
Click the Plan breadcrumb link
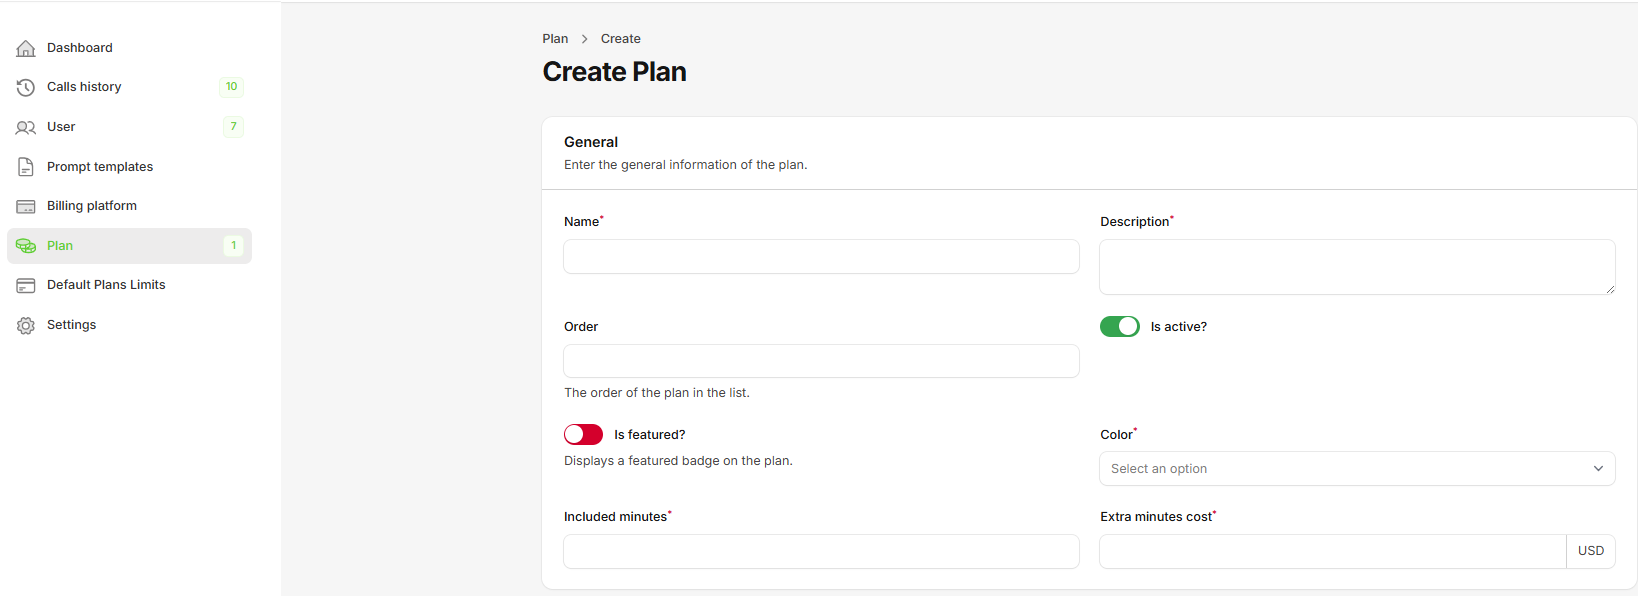click(555, 38)
